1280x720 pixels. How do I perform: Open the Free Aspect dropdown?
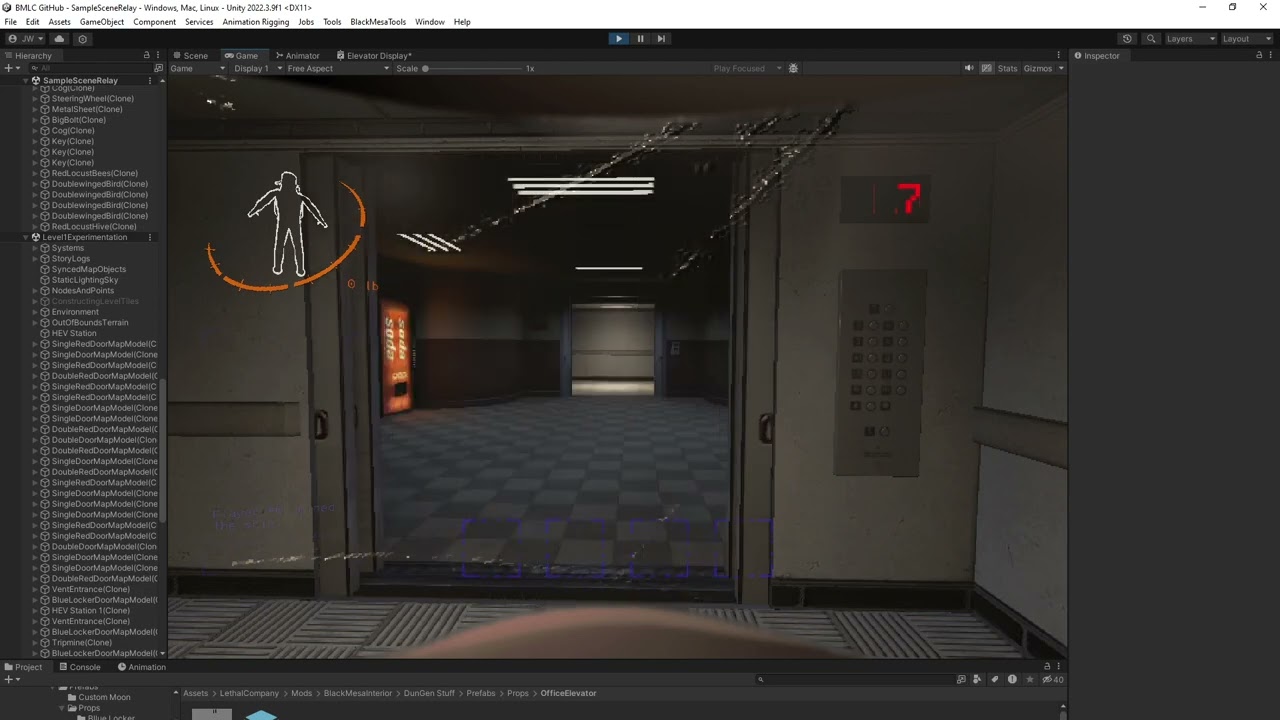337,68
